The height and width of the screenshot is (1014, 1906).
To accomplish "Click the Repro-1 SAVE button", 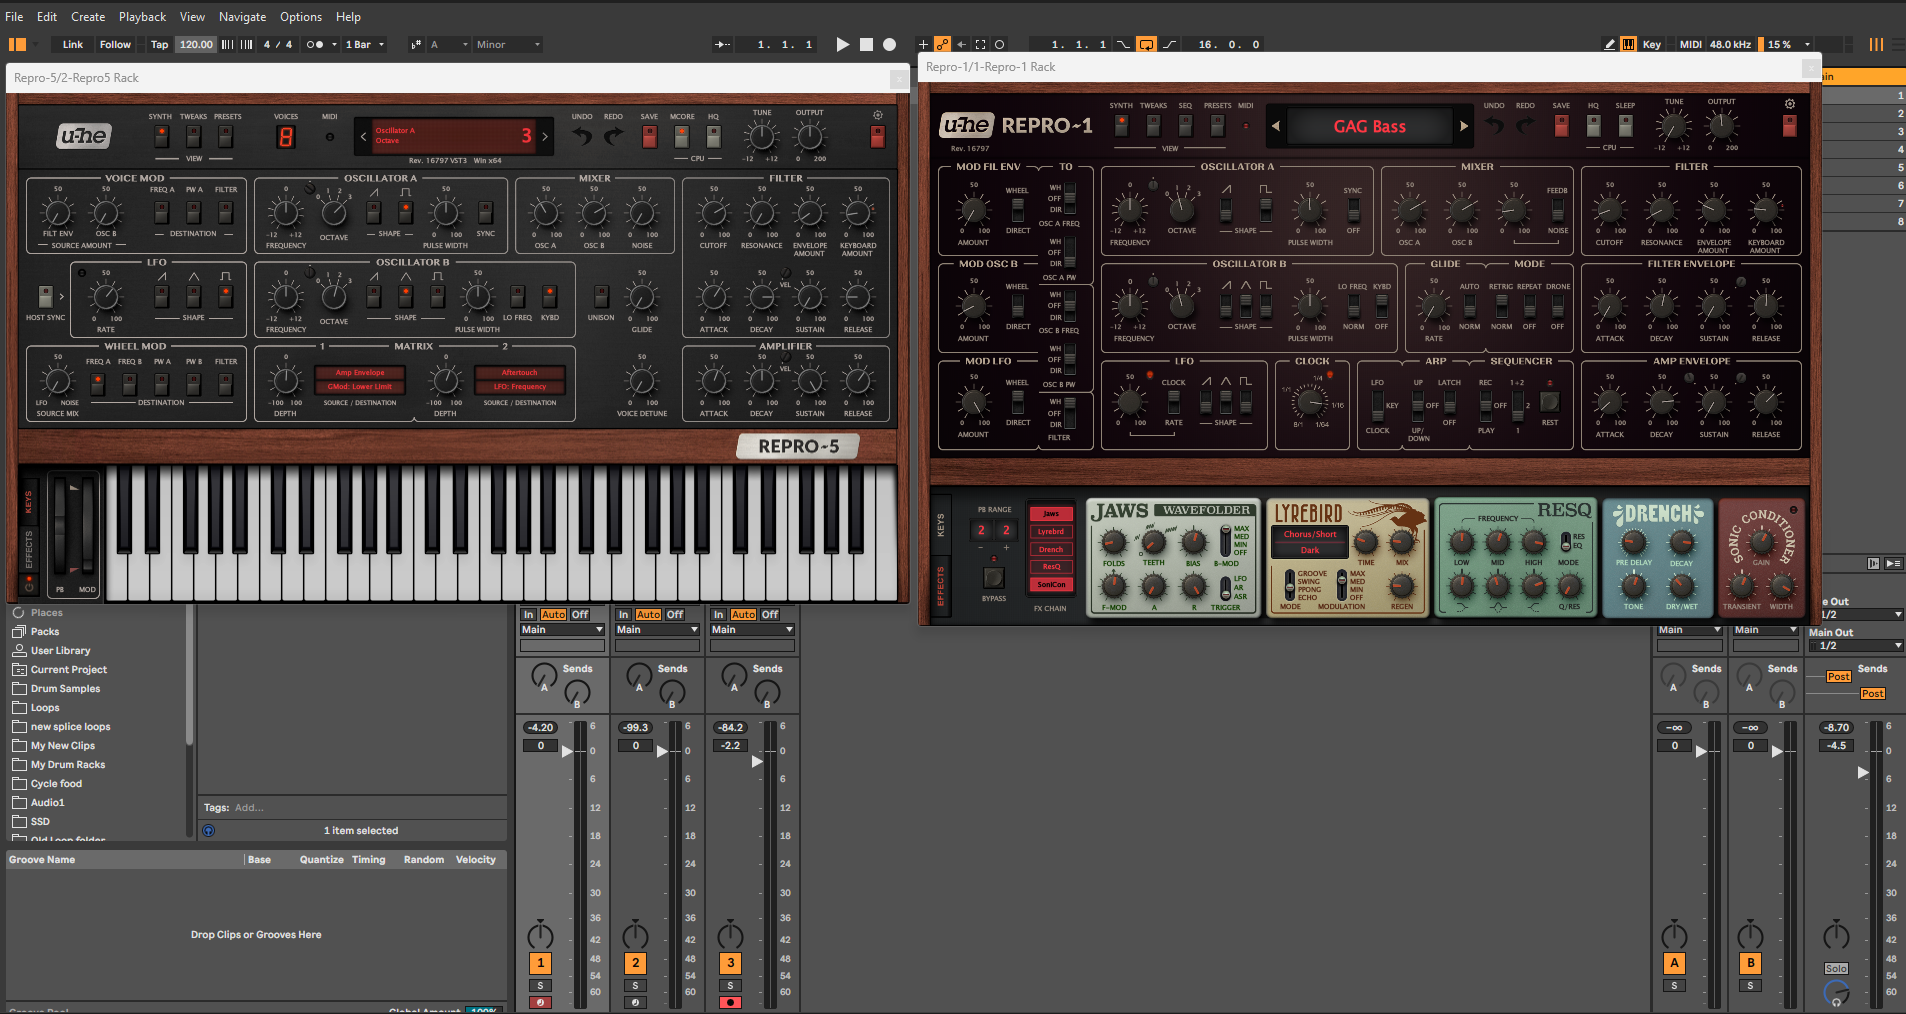I will [1561, 125].
